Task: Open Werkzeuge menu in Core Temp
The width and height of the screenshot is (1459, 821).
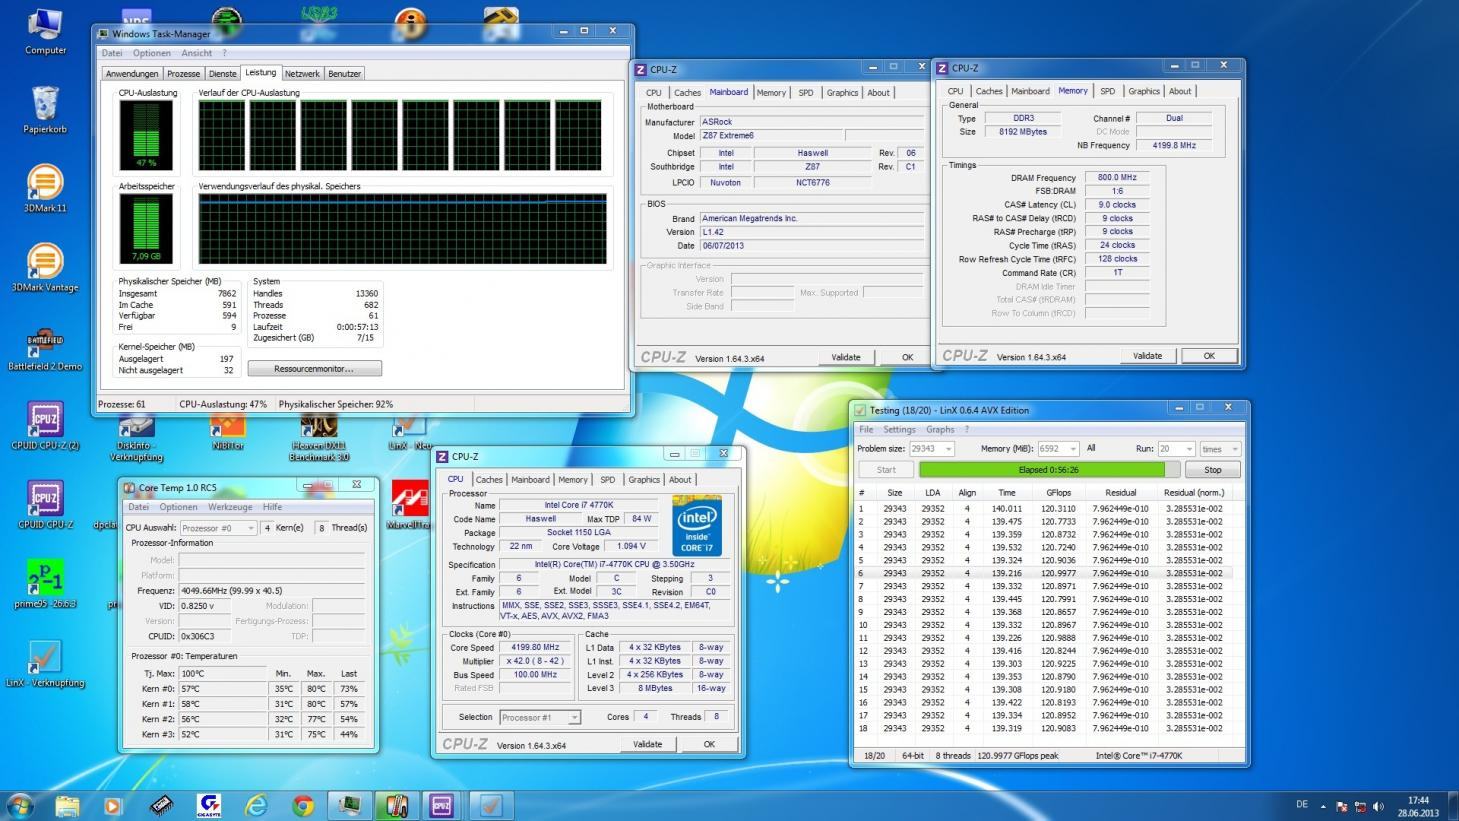Action: (231, 507)
